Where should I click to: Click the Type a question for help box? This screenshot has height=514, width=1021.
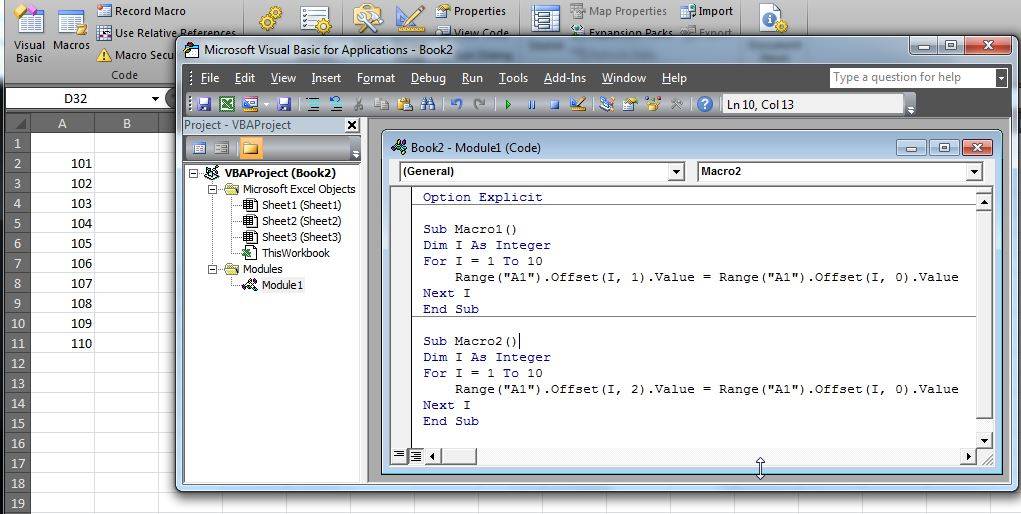click(x=913, y=78)
